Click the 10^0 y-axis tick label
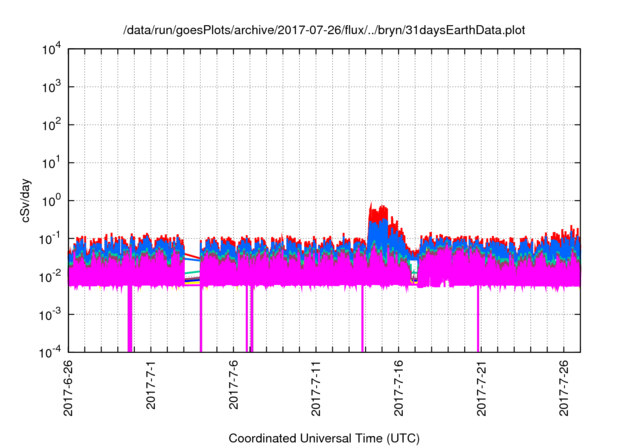 click(50, 200)
